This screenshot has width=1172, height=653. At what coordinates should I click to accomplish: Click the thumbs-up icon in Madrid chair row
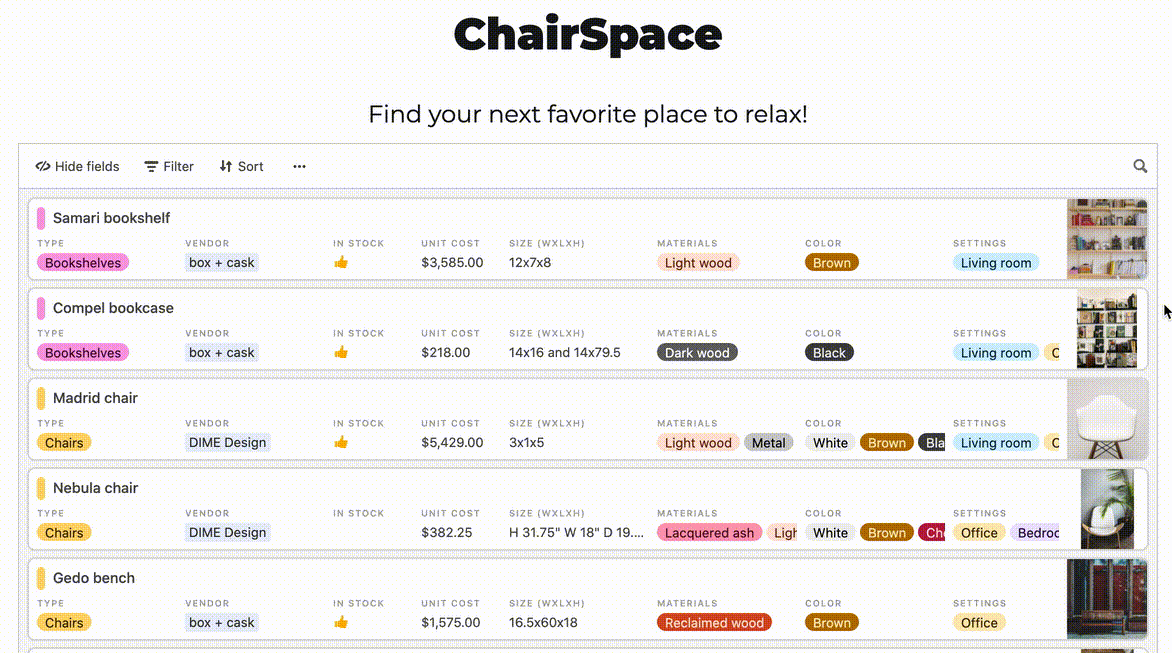[x=341, y=443]
